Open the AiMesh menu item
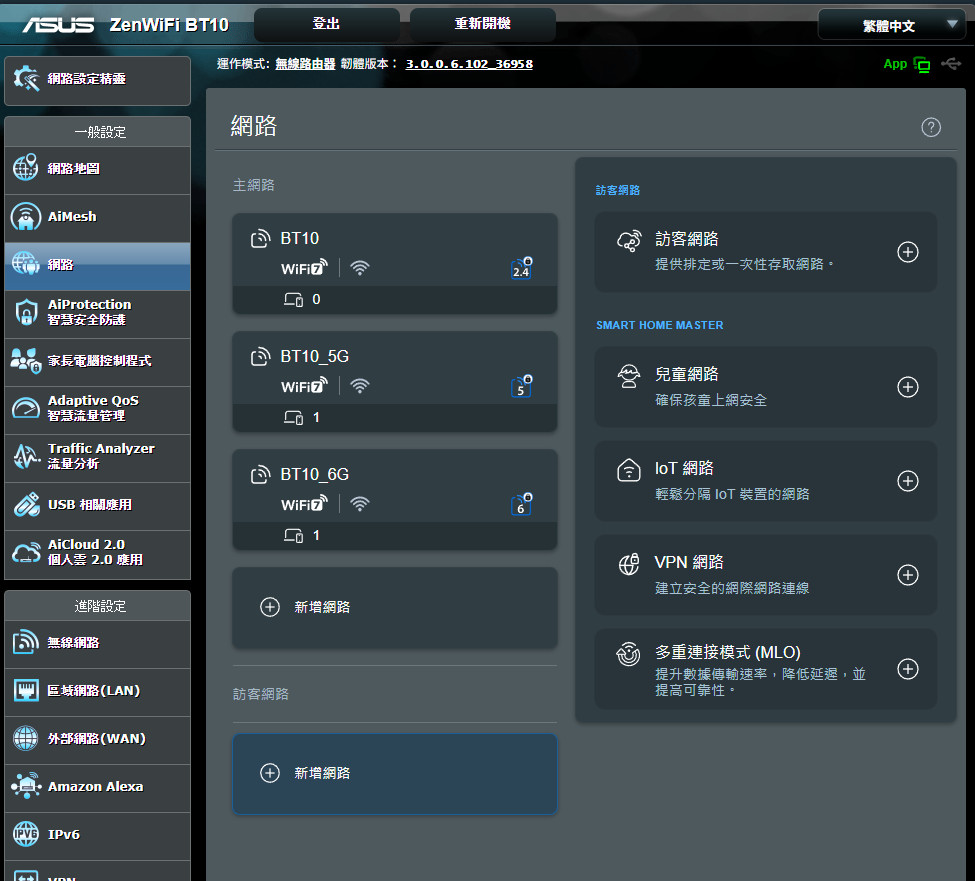 (98, 217)
